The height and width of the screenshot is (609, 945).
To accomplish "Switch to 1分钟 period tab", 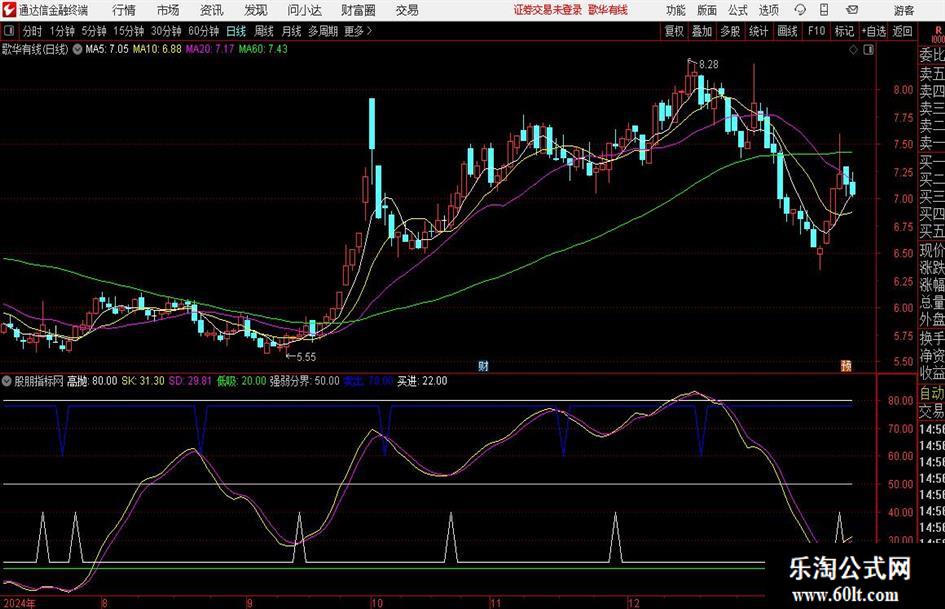I will (61, 31).
